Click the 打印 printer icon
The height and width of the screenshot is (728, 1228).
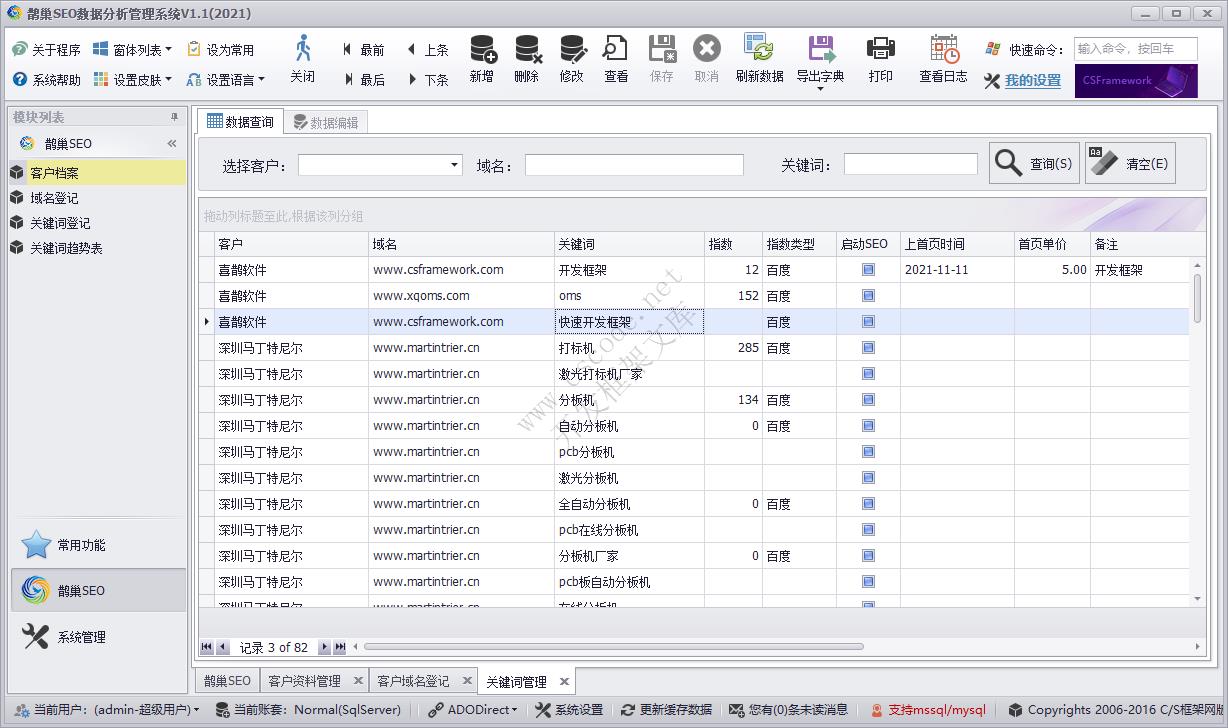(880, 49)
